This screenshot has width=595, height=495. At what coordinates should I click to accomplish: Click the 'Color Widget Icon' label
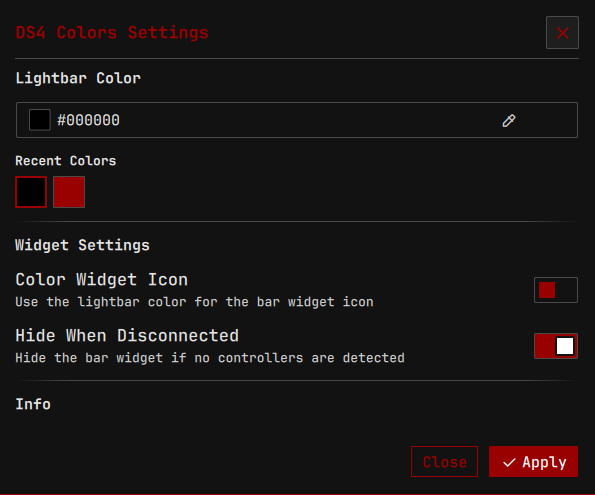[x=102, y=280]
